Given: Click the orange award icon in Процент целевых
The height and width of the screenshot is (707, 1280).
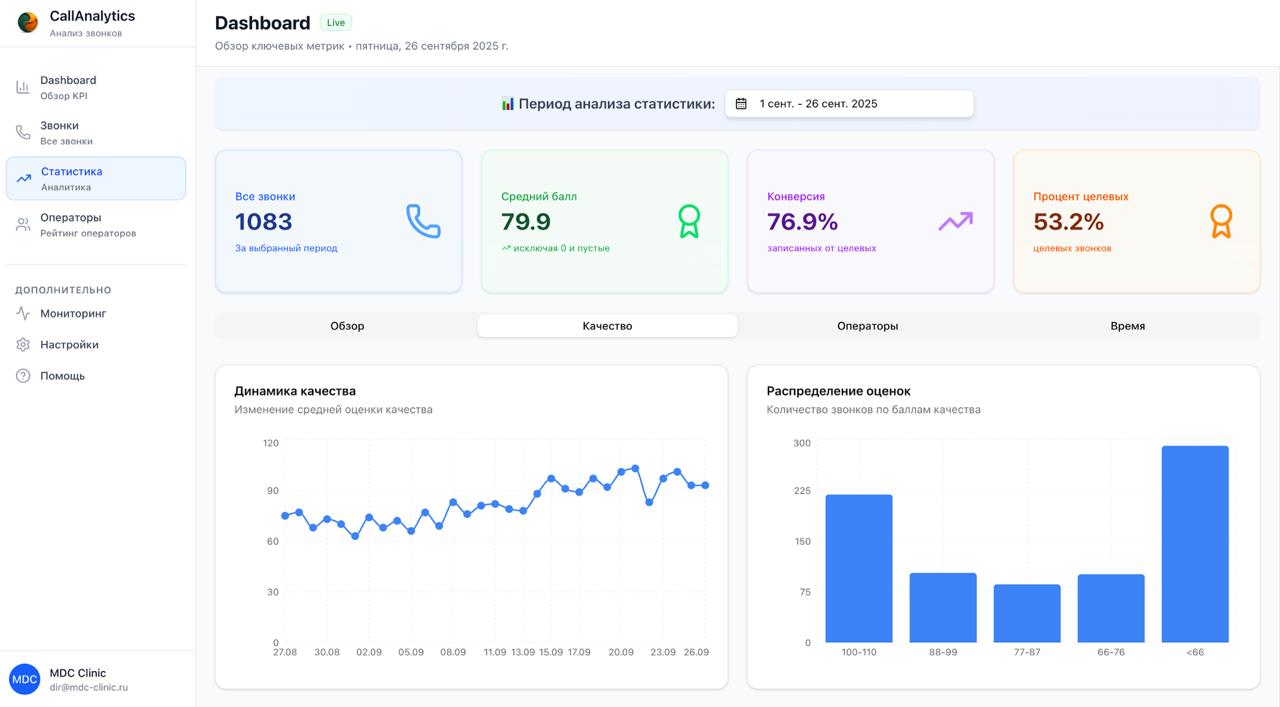Looking at the screenshot, I should click(x=1221, y=221).
